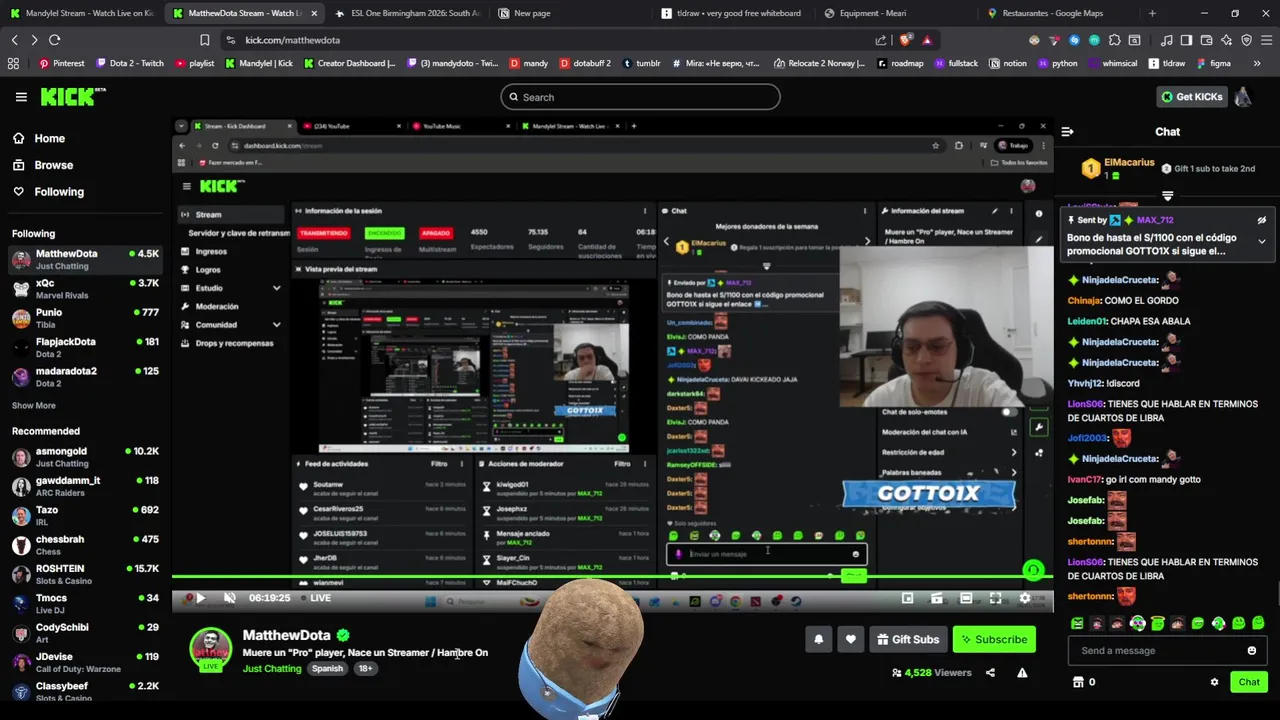Open the Kick hamburger sidebar menu

coord(21,97)
